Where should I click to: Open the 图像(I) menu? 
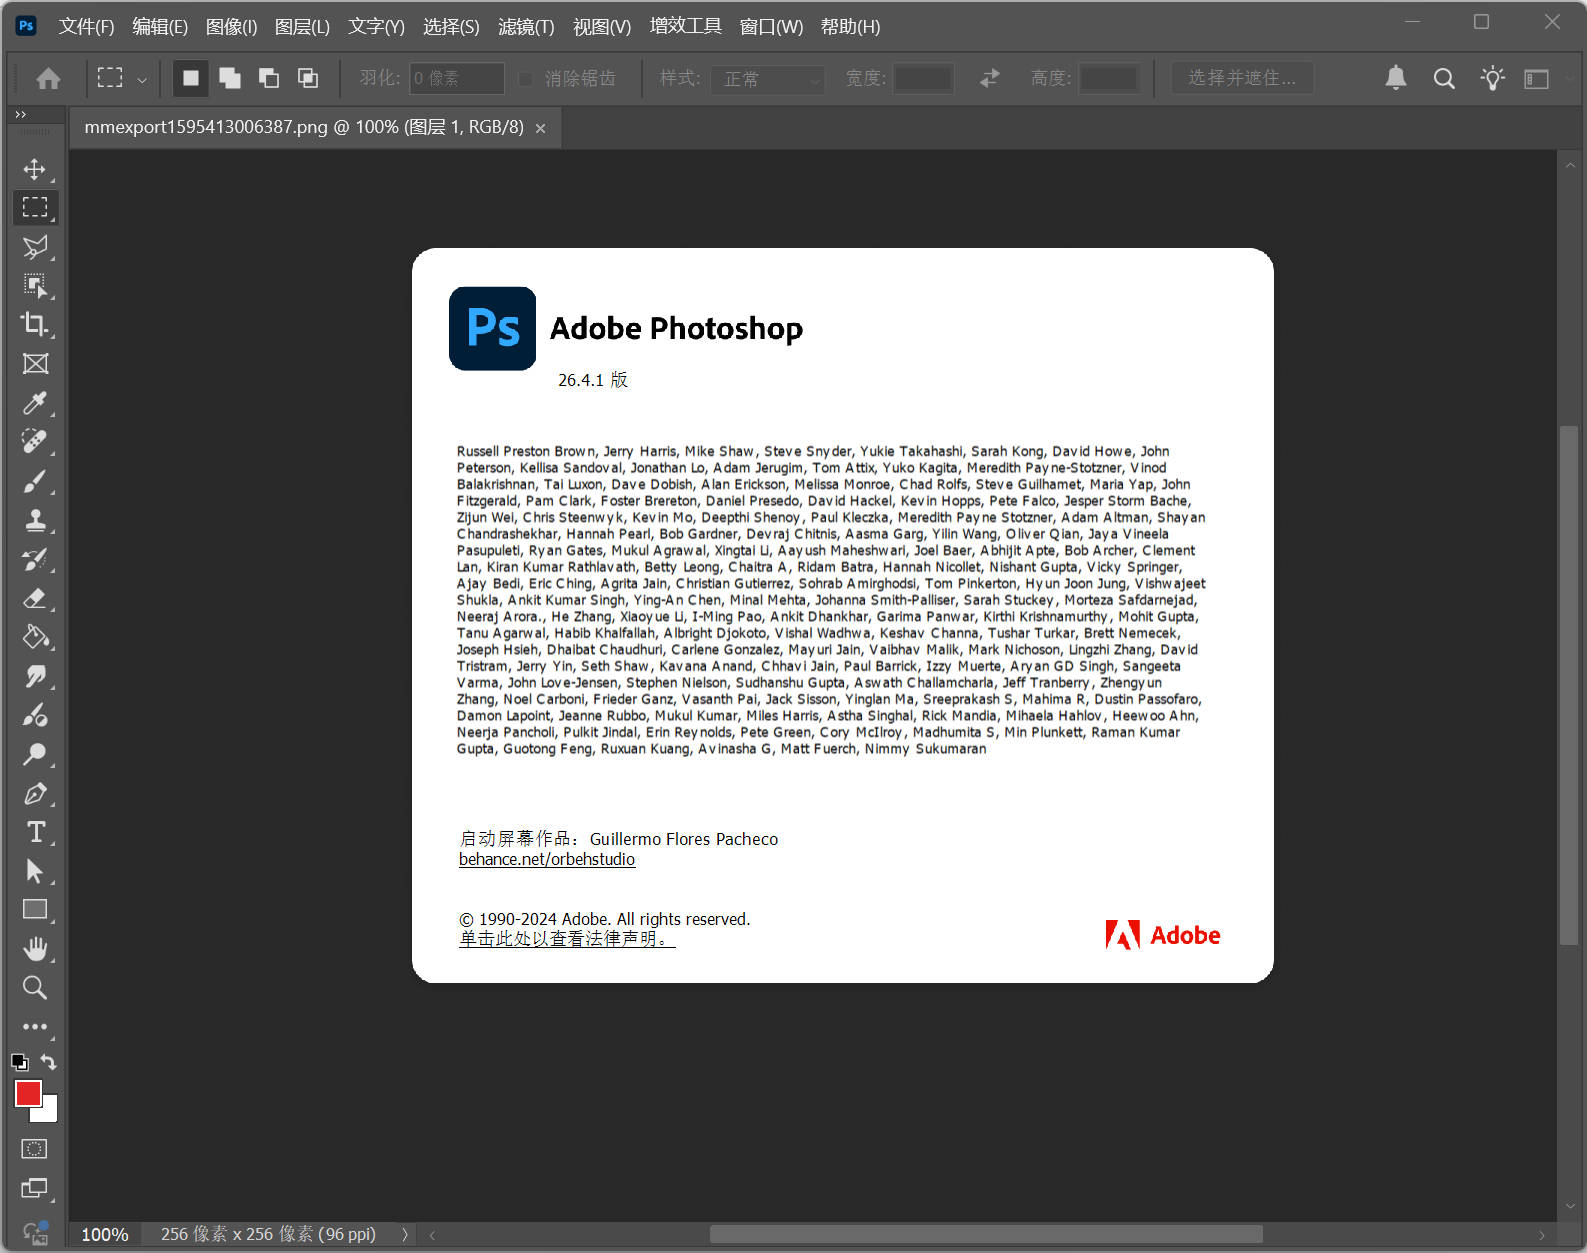(x=231, y=27)
